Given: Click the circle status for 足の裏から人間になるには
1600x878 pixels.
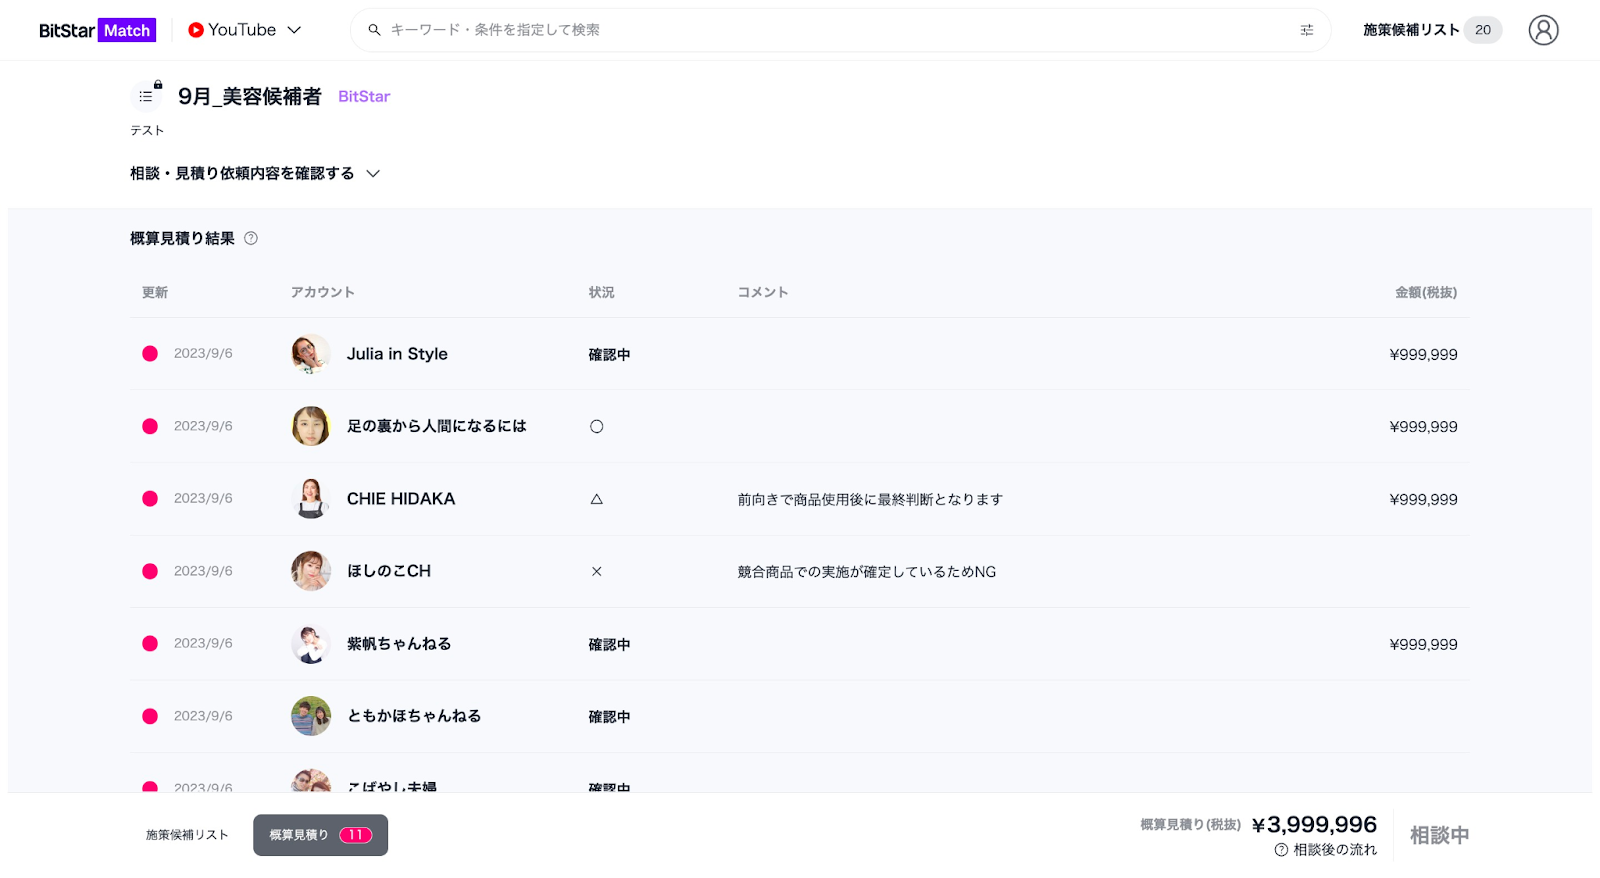Looking at the screenshot, I should coord(597,427).
